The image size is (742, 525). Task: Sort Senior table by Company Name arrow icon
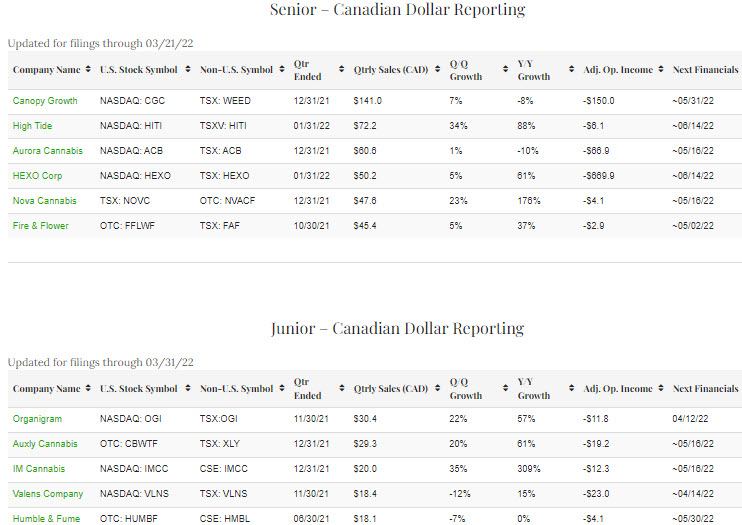point(88,70)
